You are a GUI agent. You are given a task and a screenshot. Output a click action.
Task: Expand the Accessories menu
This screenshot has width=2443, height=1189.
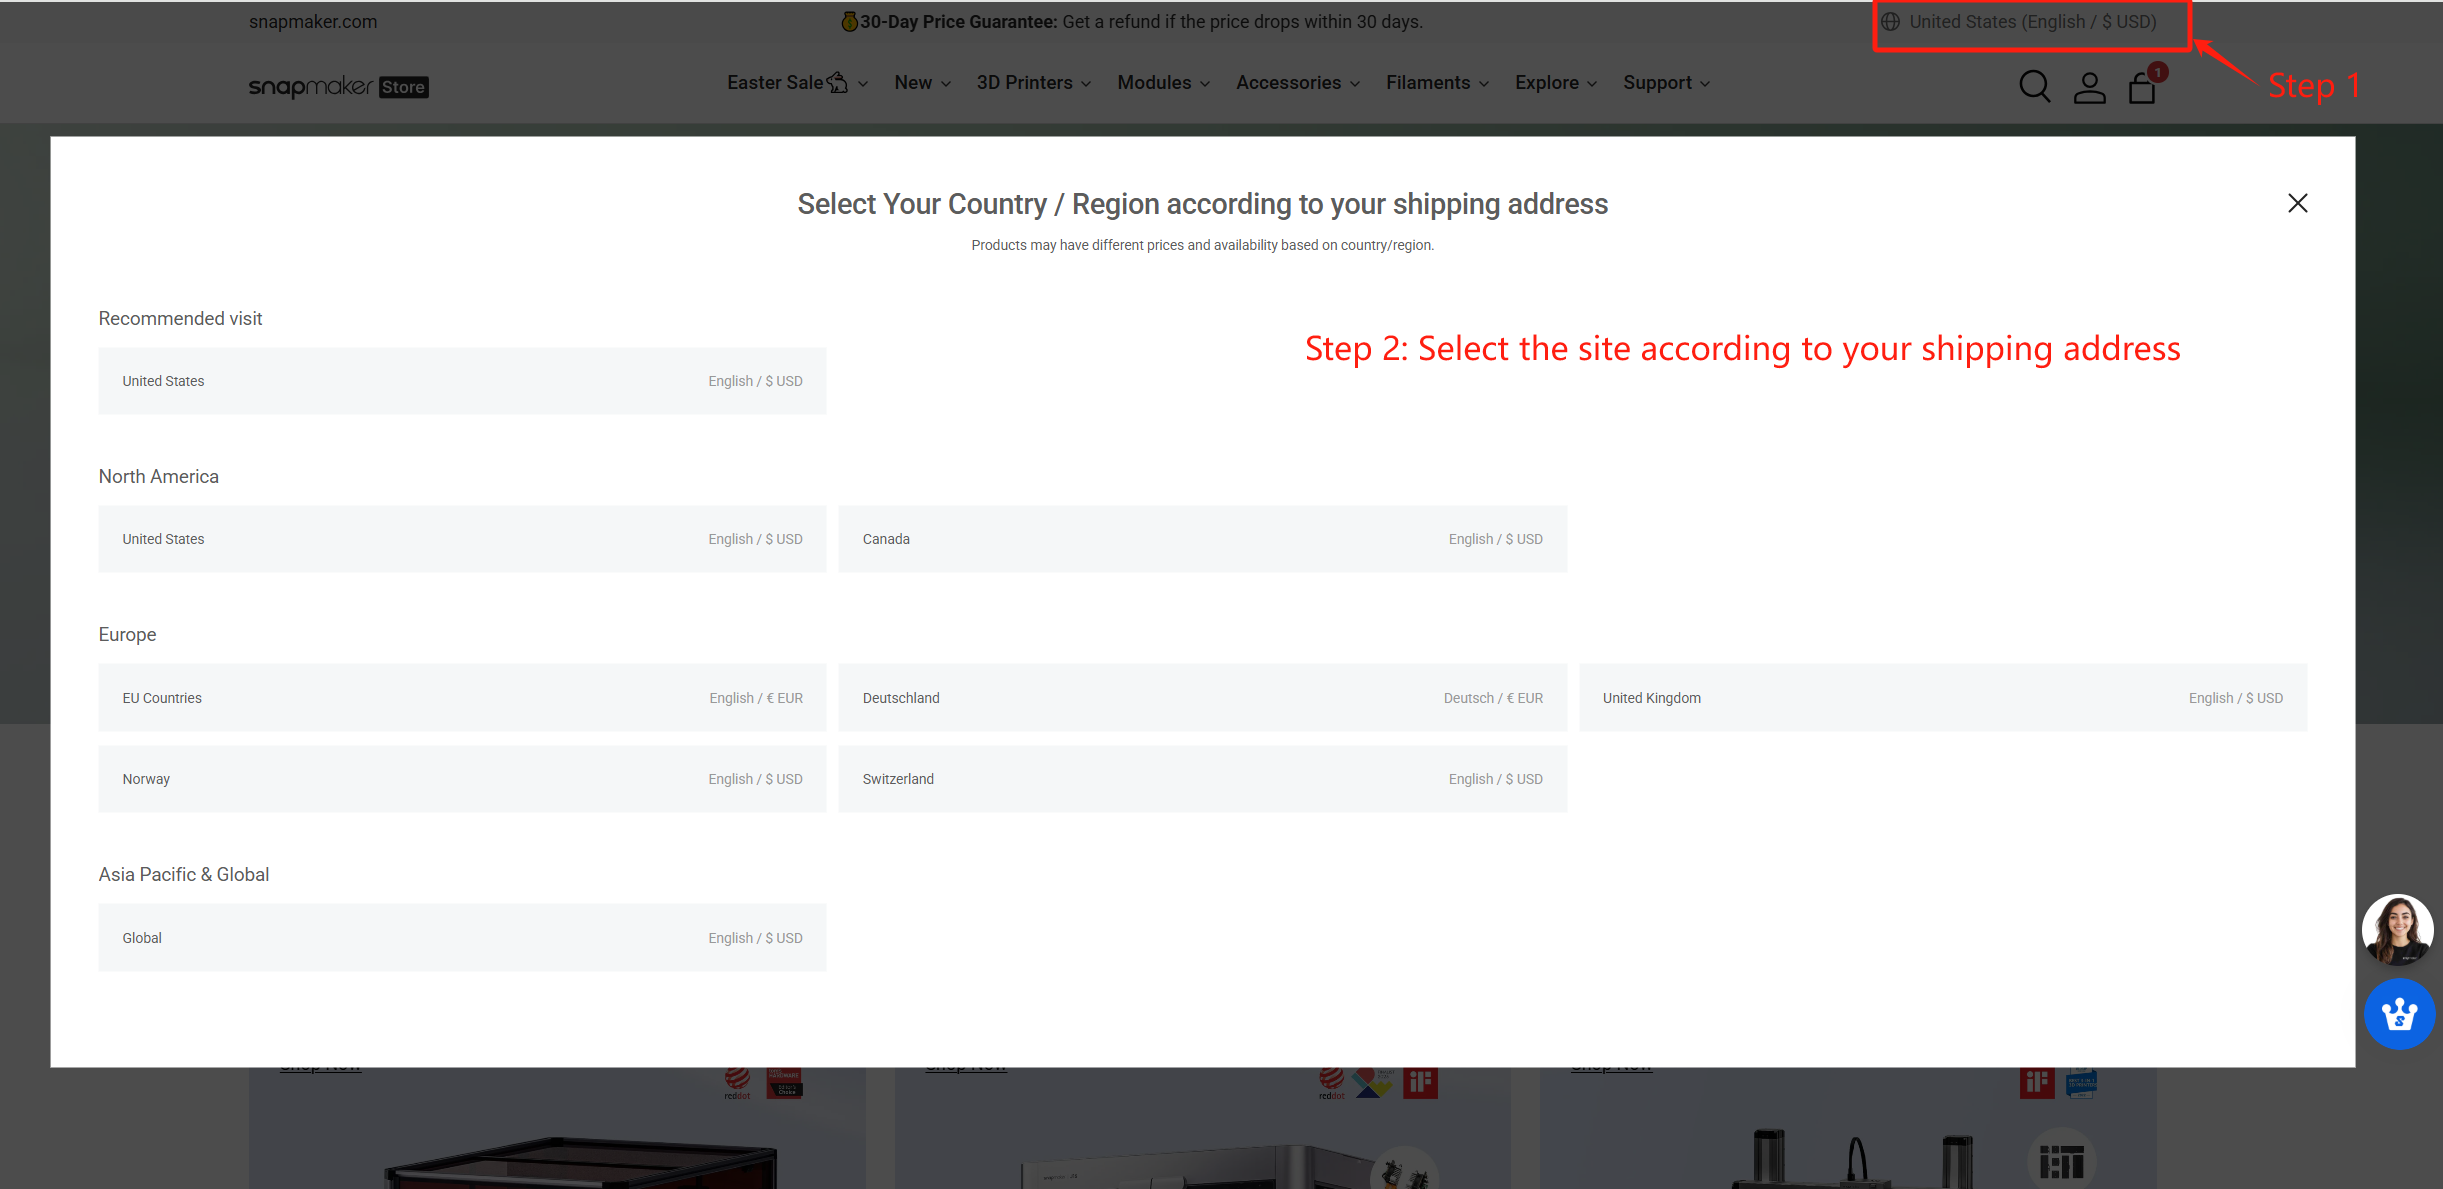tap(1297, 83)
